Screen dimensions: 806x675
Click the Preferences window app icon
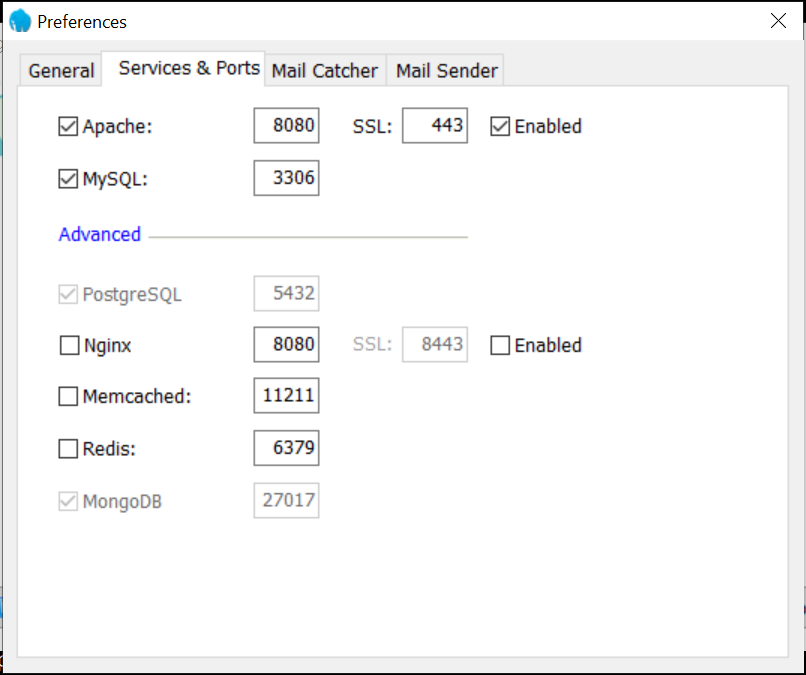click(x=20, y=21)
